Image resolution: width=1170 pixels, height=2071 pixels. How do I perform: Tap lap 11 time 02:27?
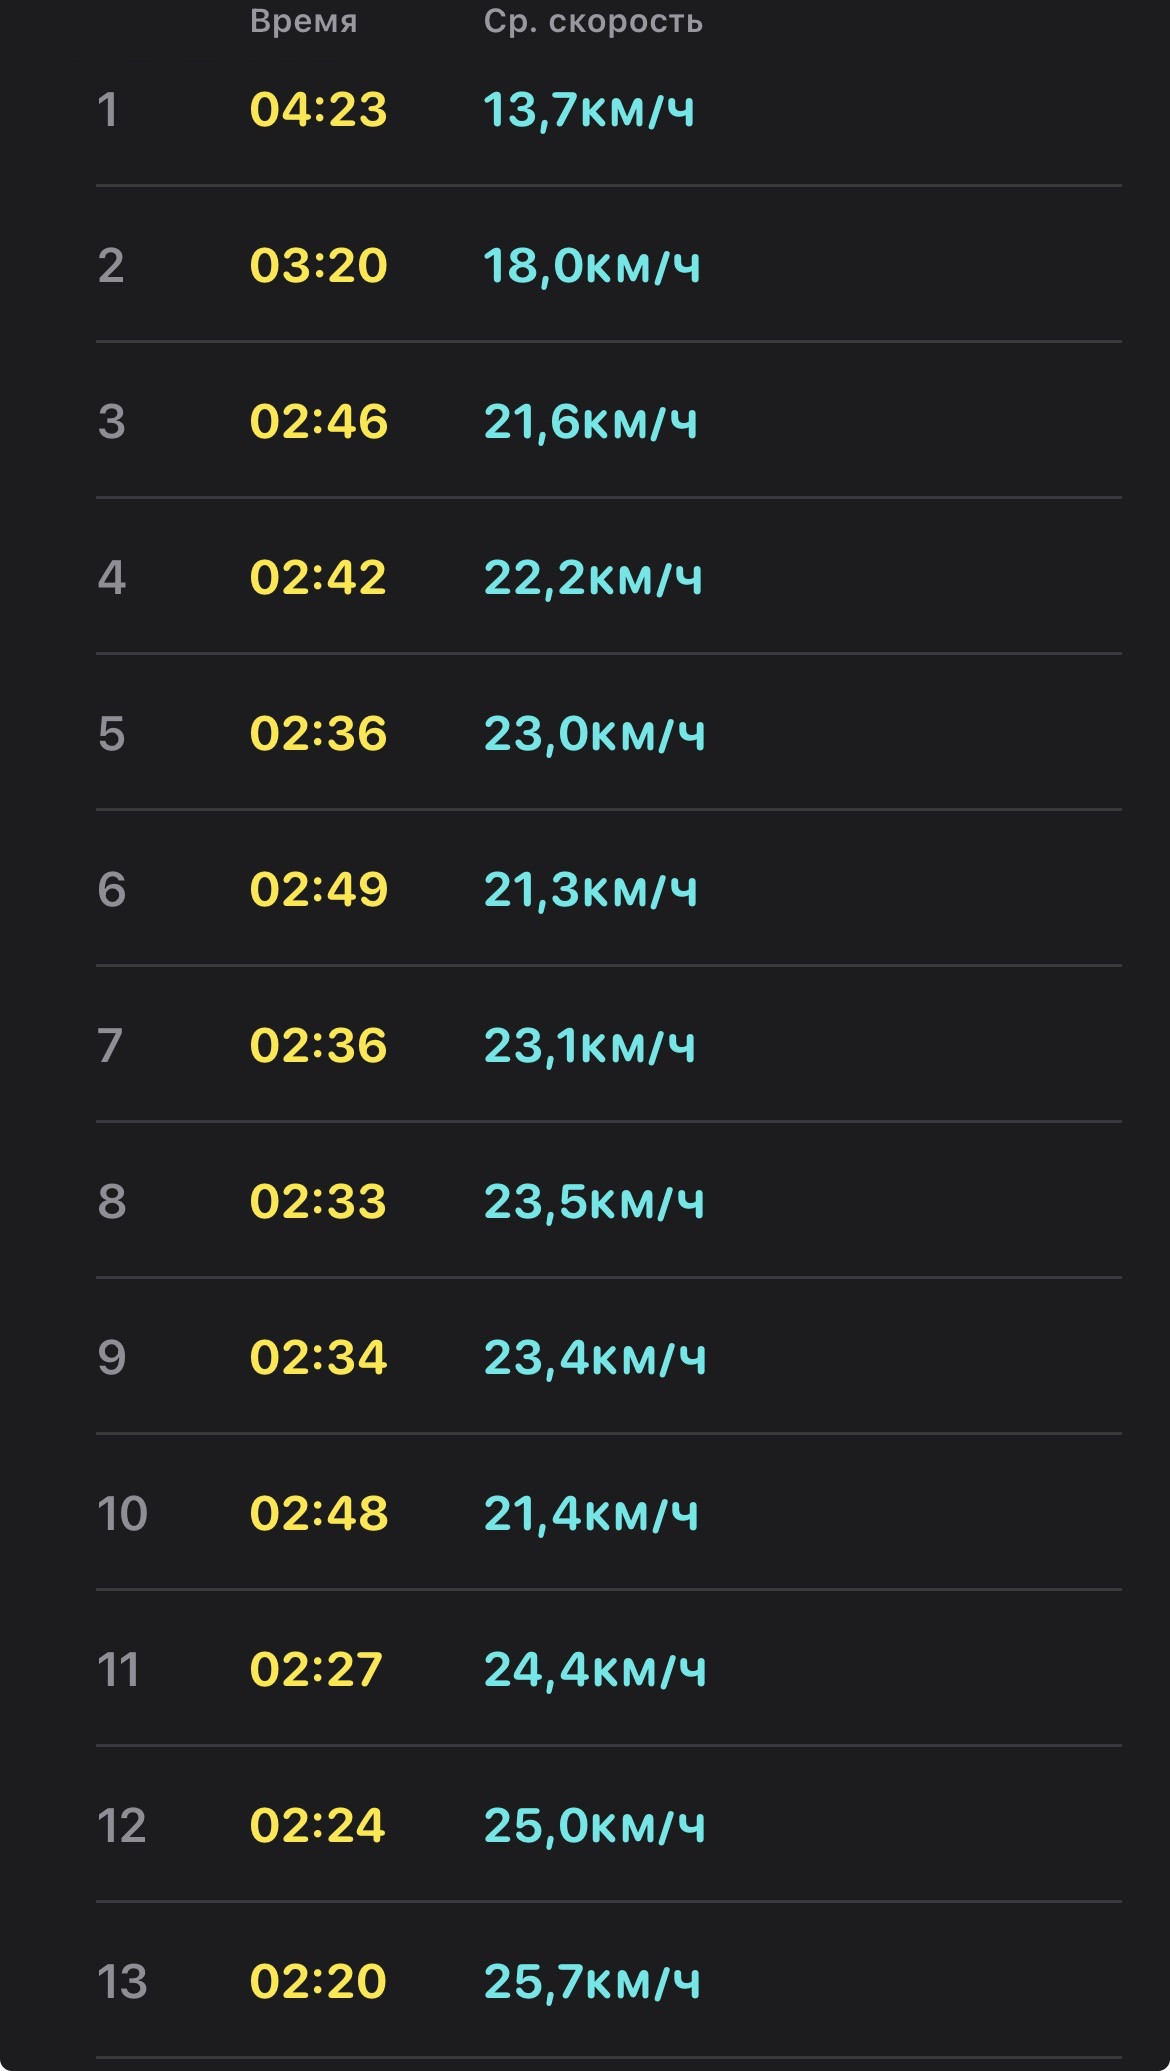coord(316,1670)
